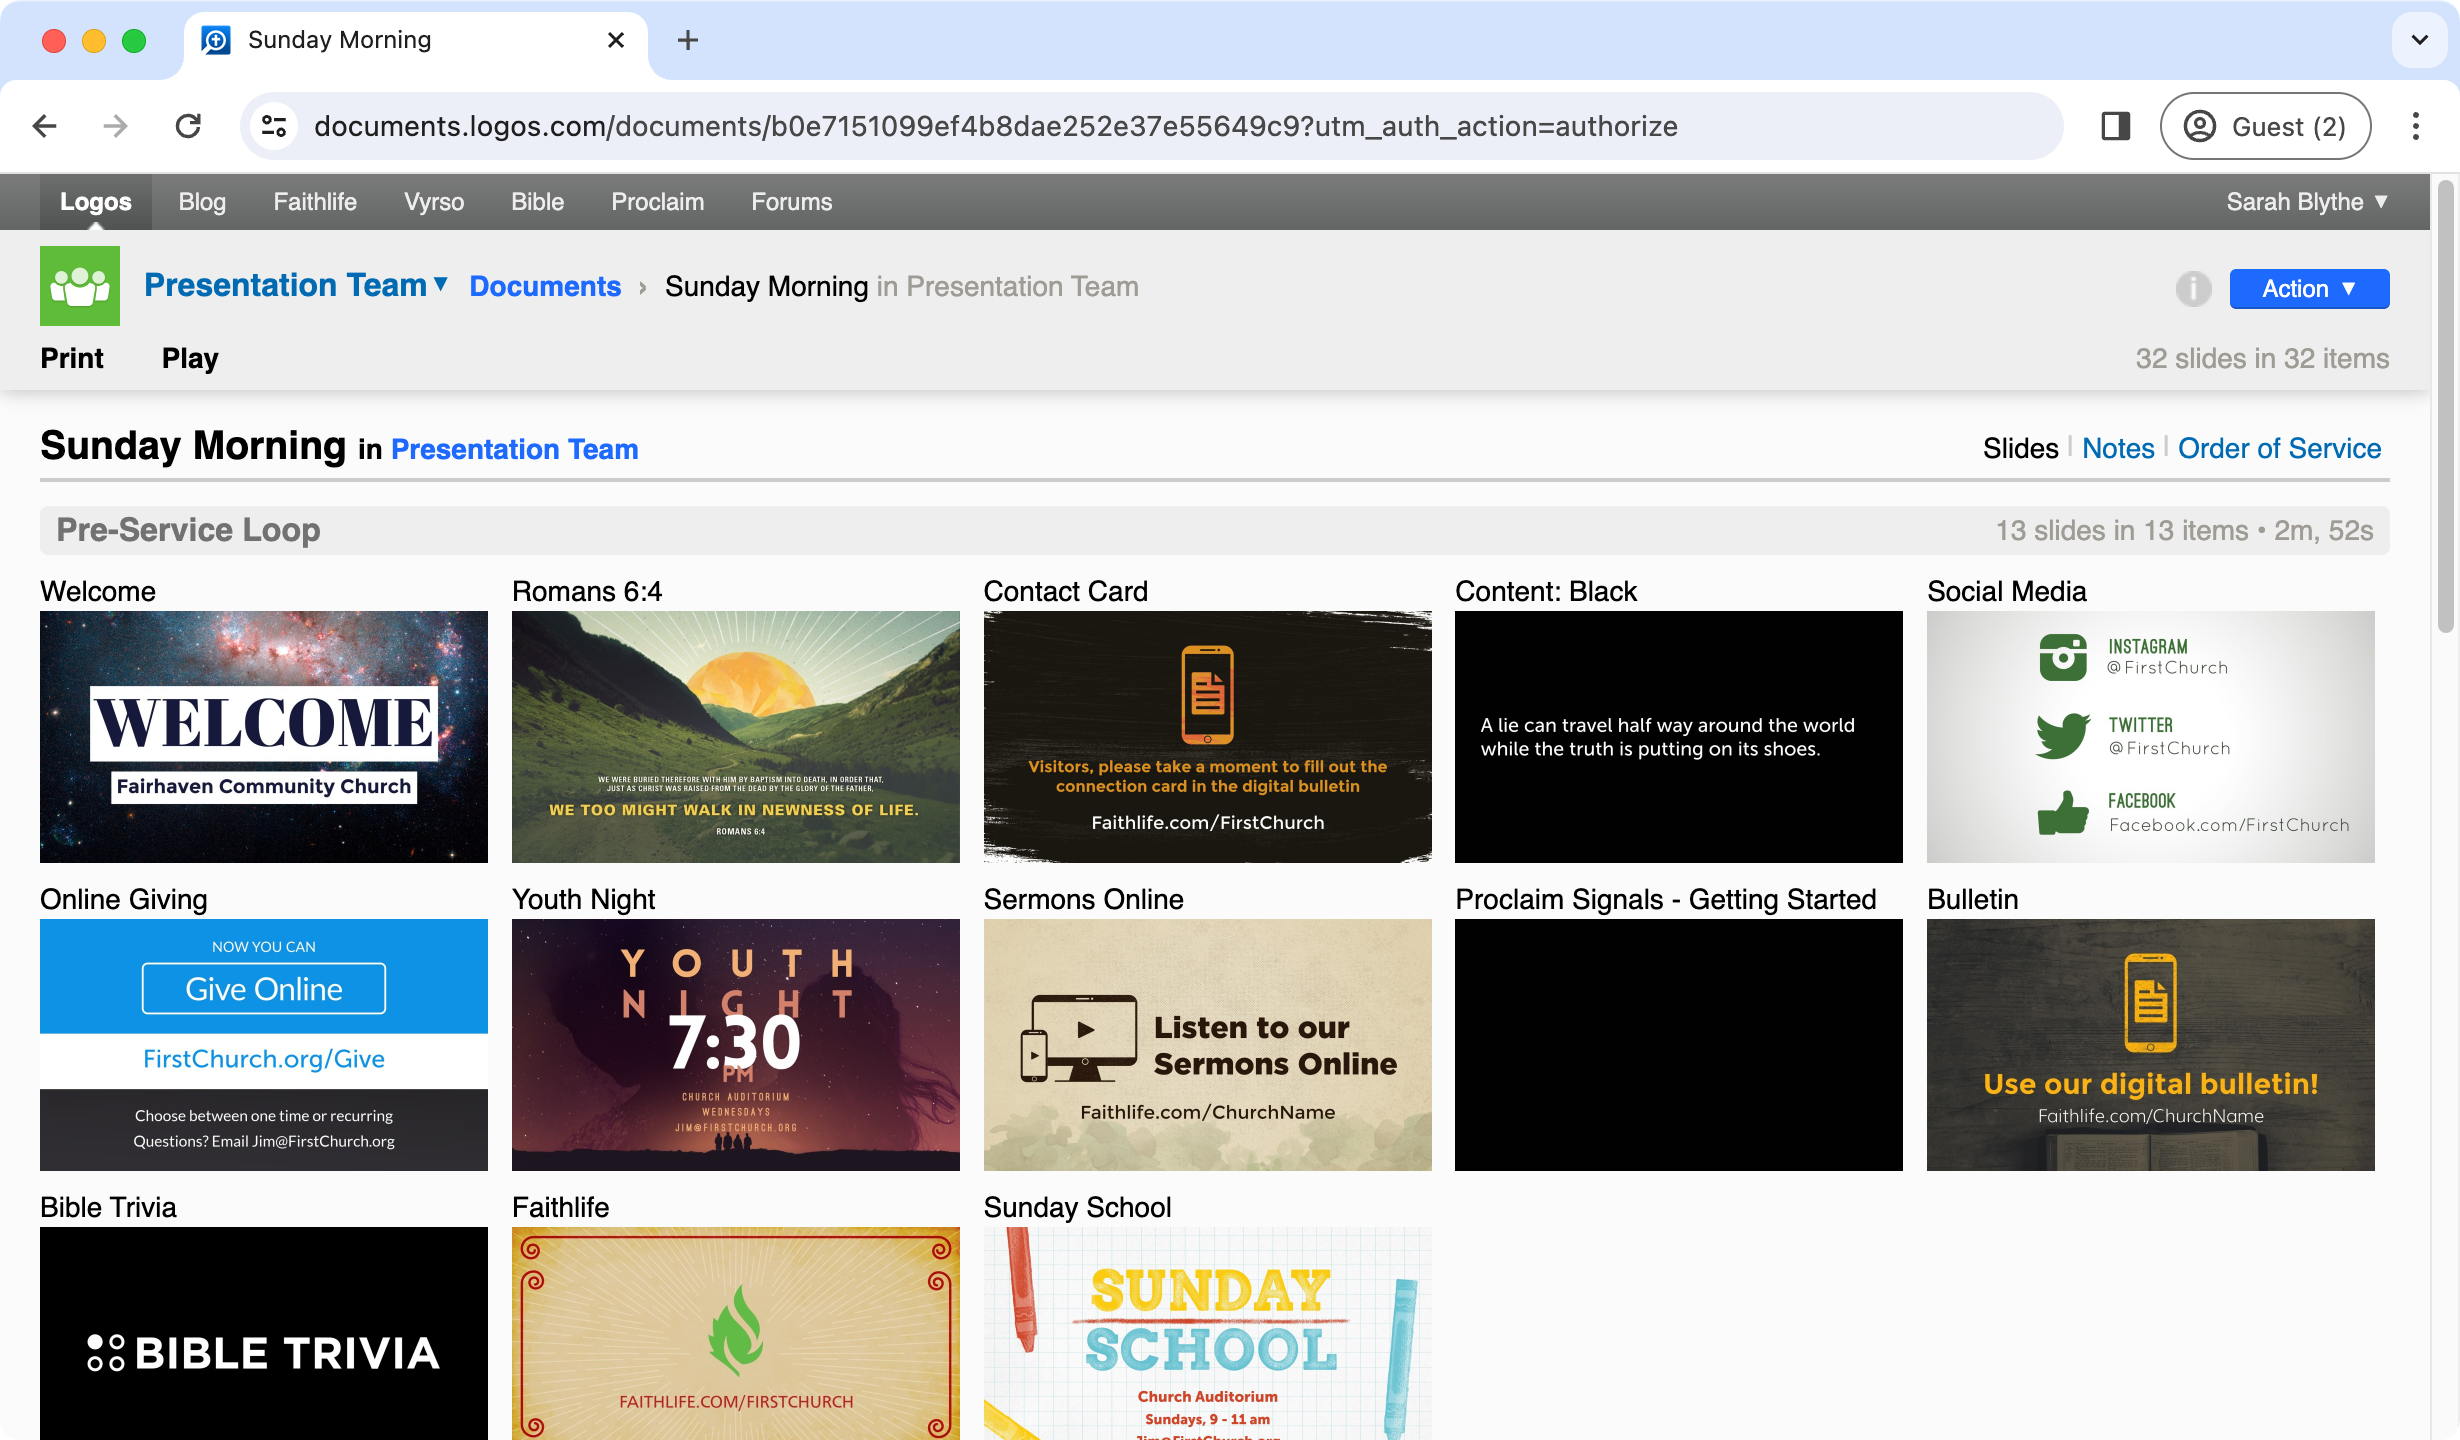Click the site settings icon in address bar
The image size is (2460, 1440).
(274, 126)
